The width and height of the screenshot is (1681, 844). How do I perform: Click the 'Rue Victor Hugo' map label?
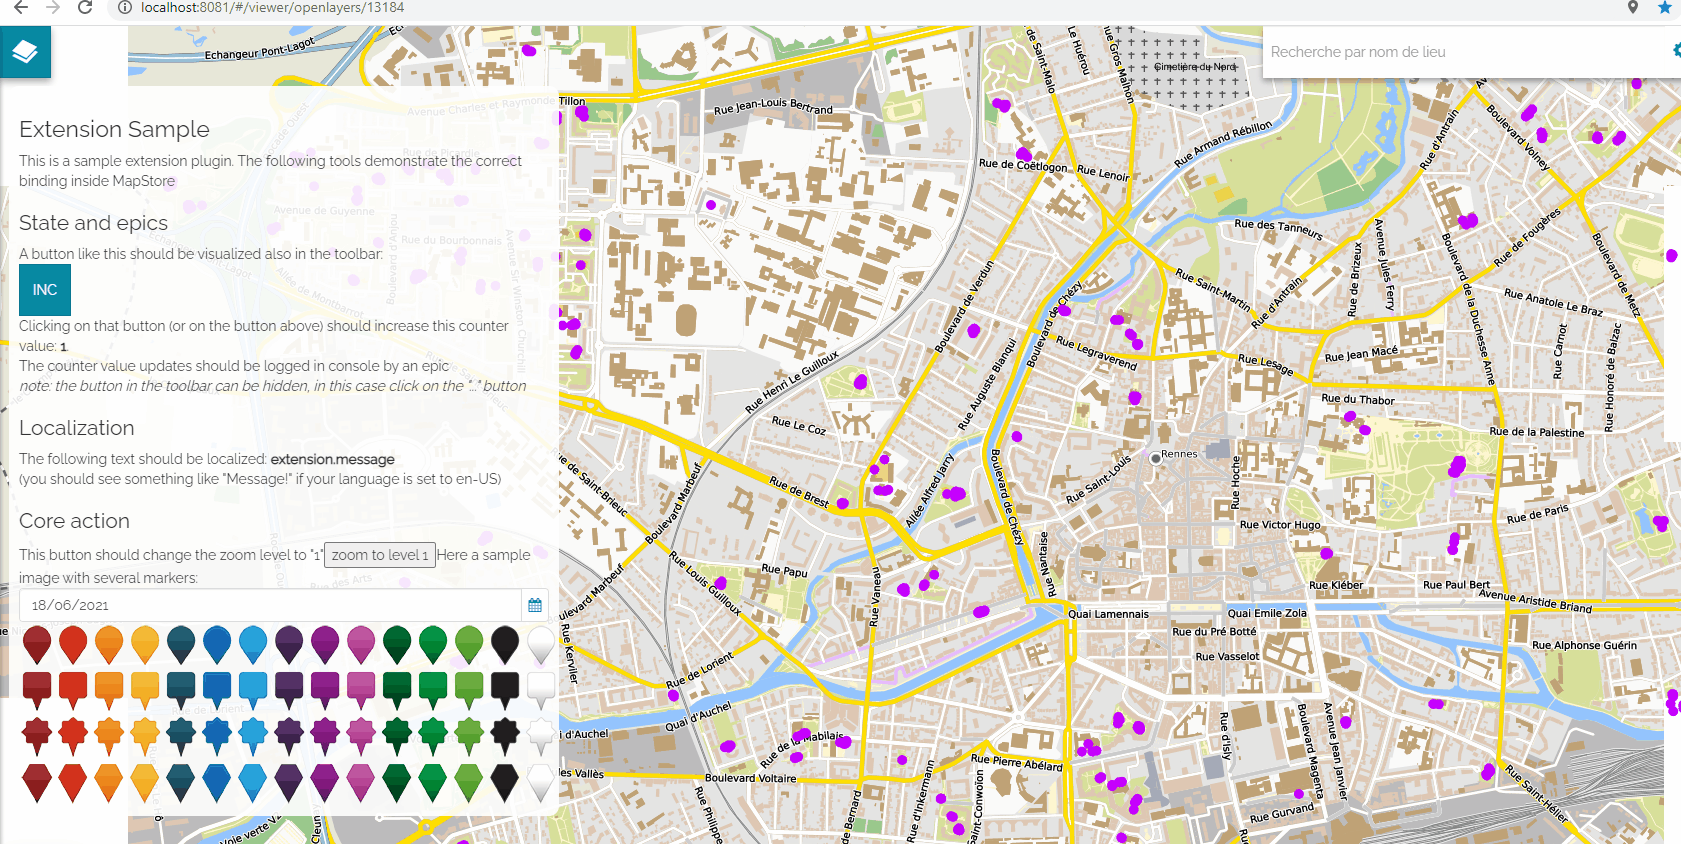(x=1280, y=524)
